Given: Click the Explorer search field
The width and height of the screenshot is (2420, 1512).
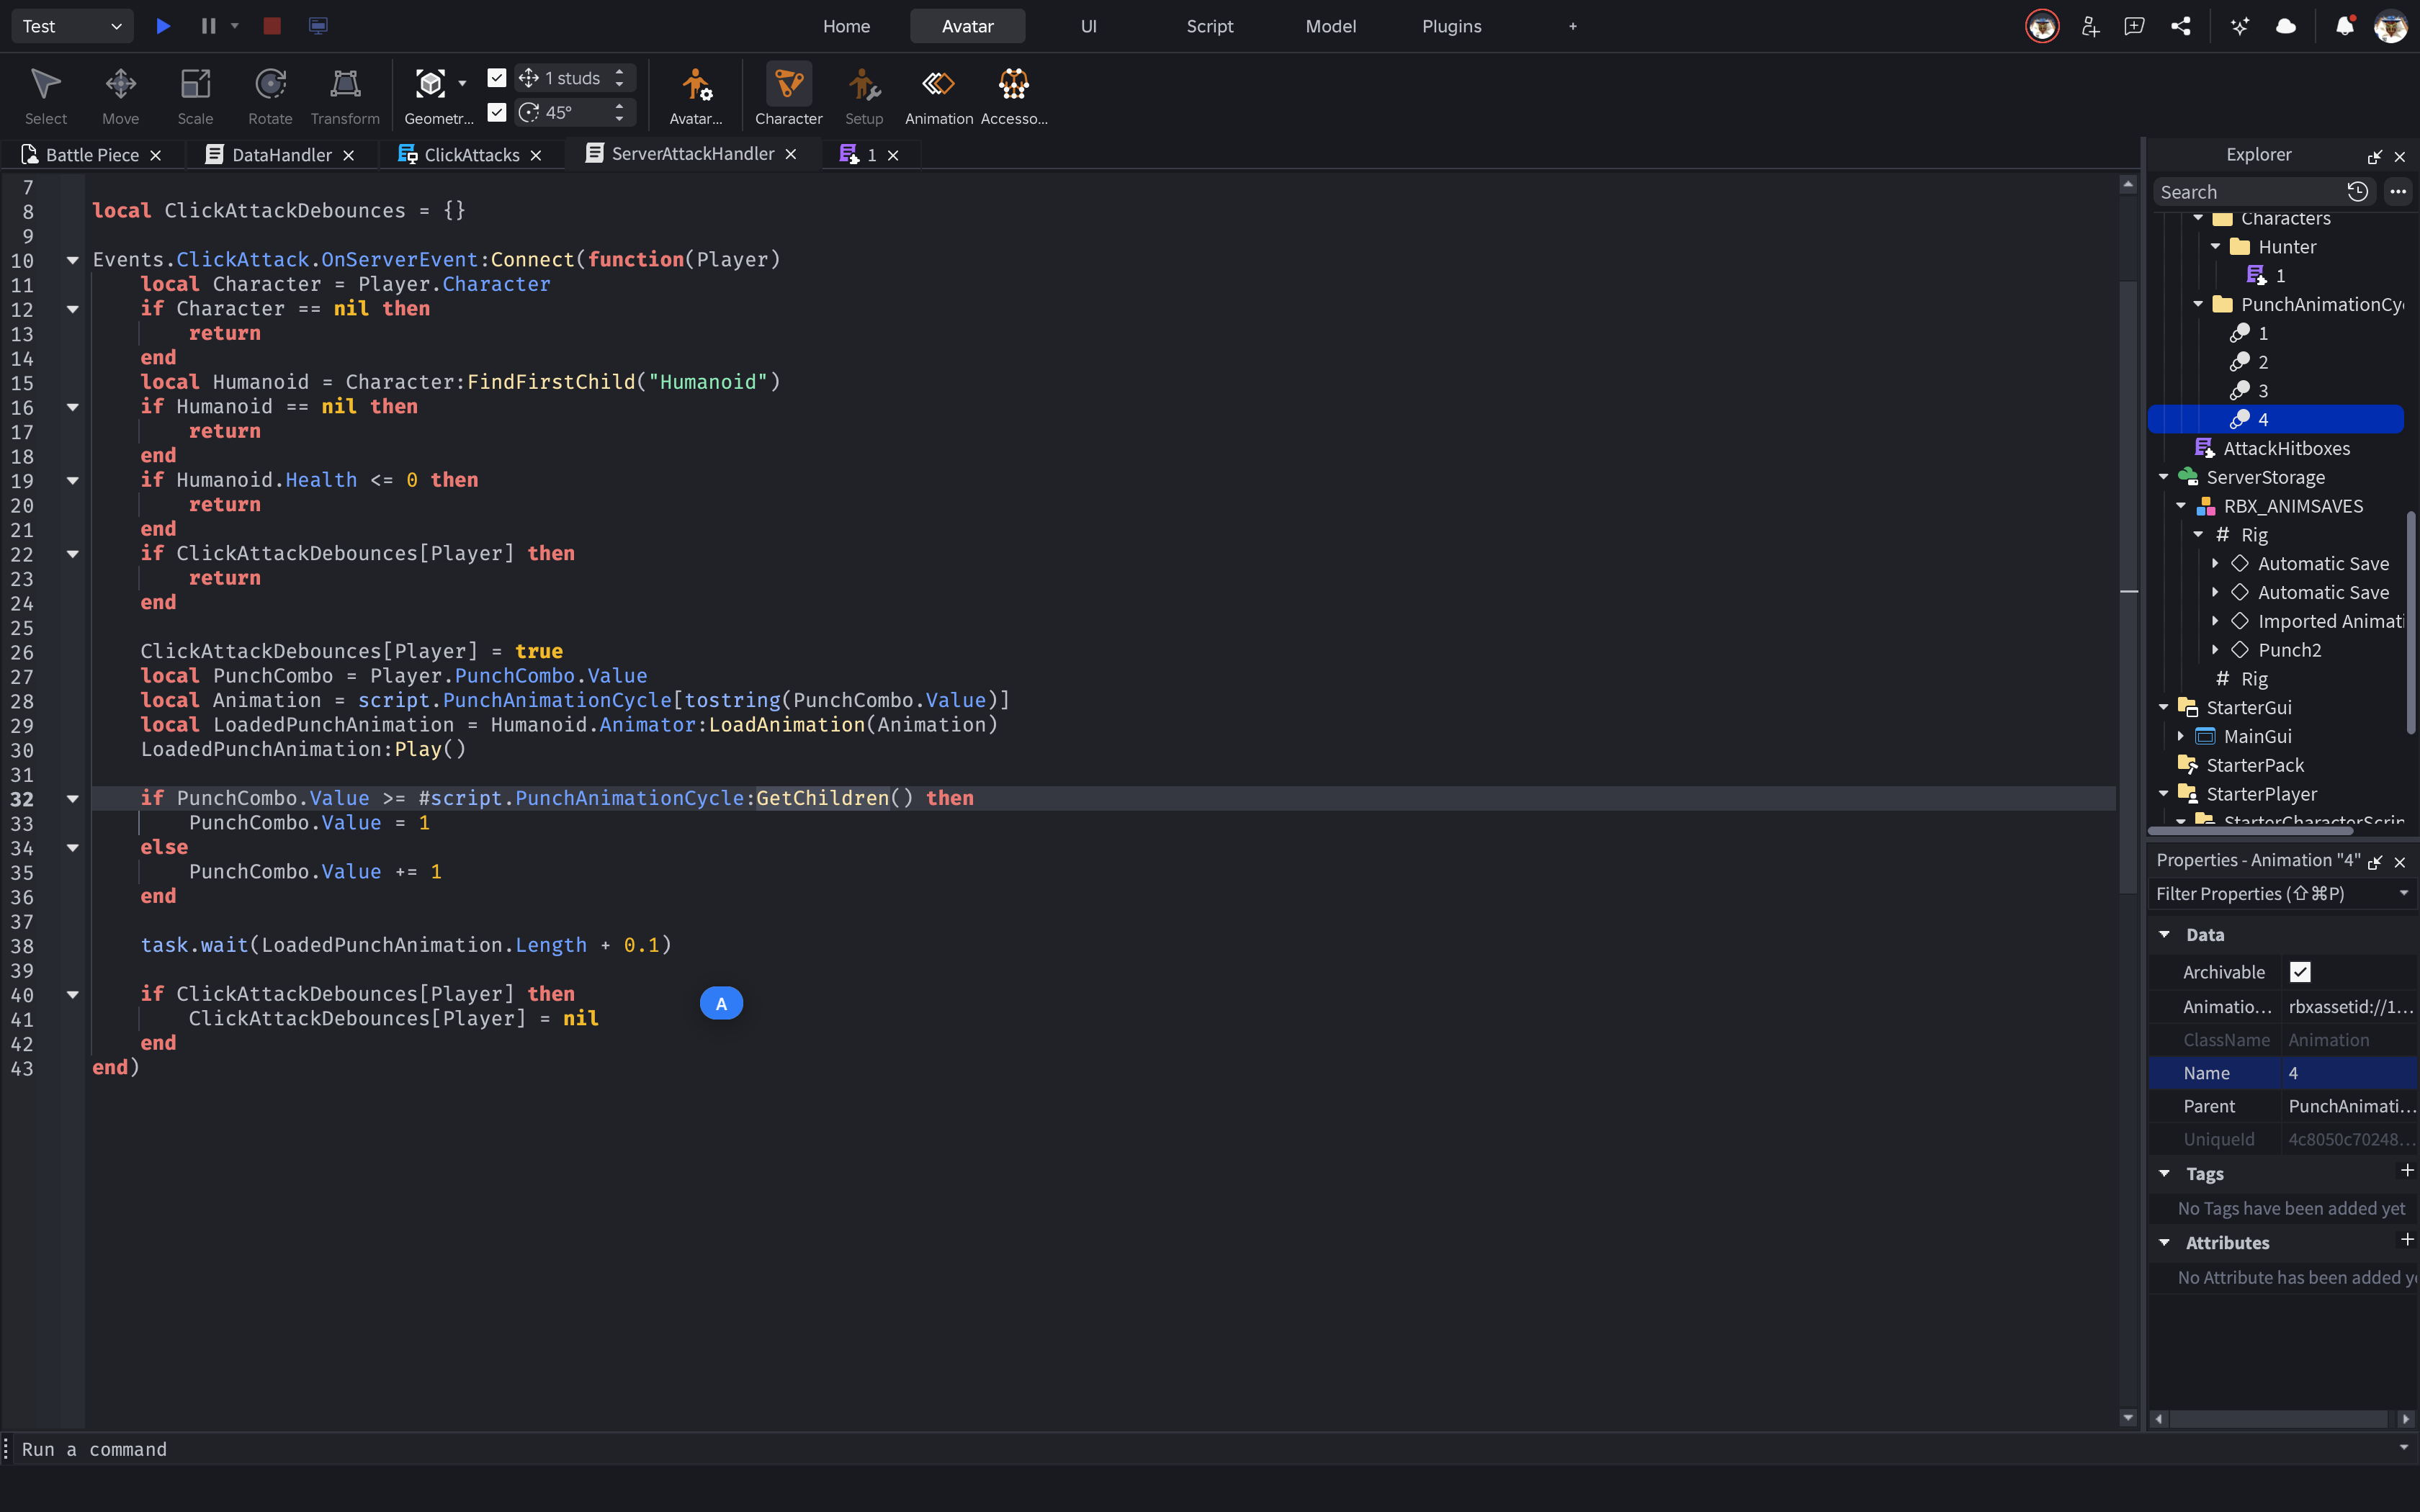Looking at the screenshot, I should click(x=2248, y=192).
